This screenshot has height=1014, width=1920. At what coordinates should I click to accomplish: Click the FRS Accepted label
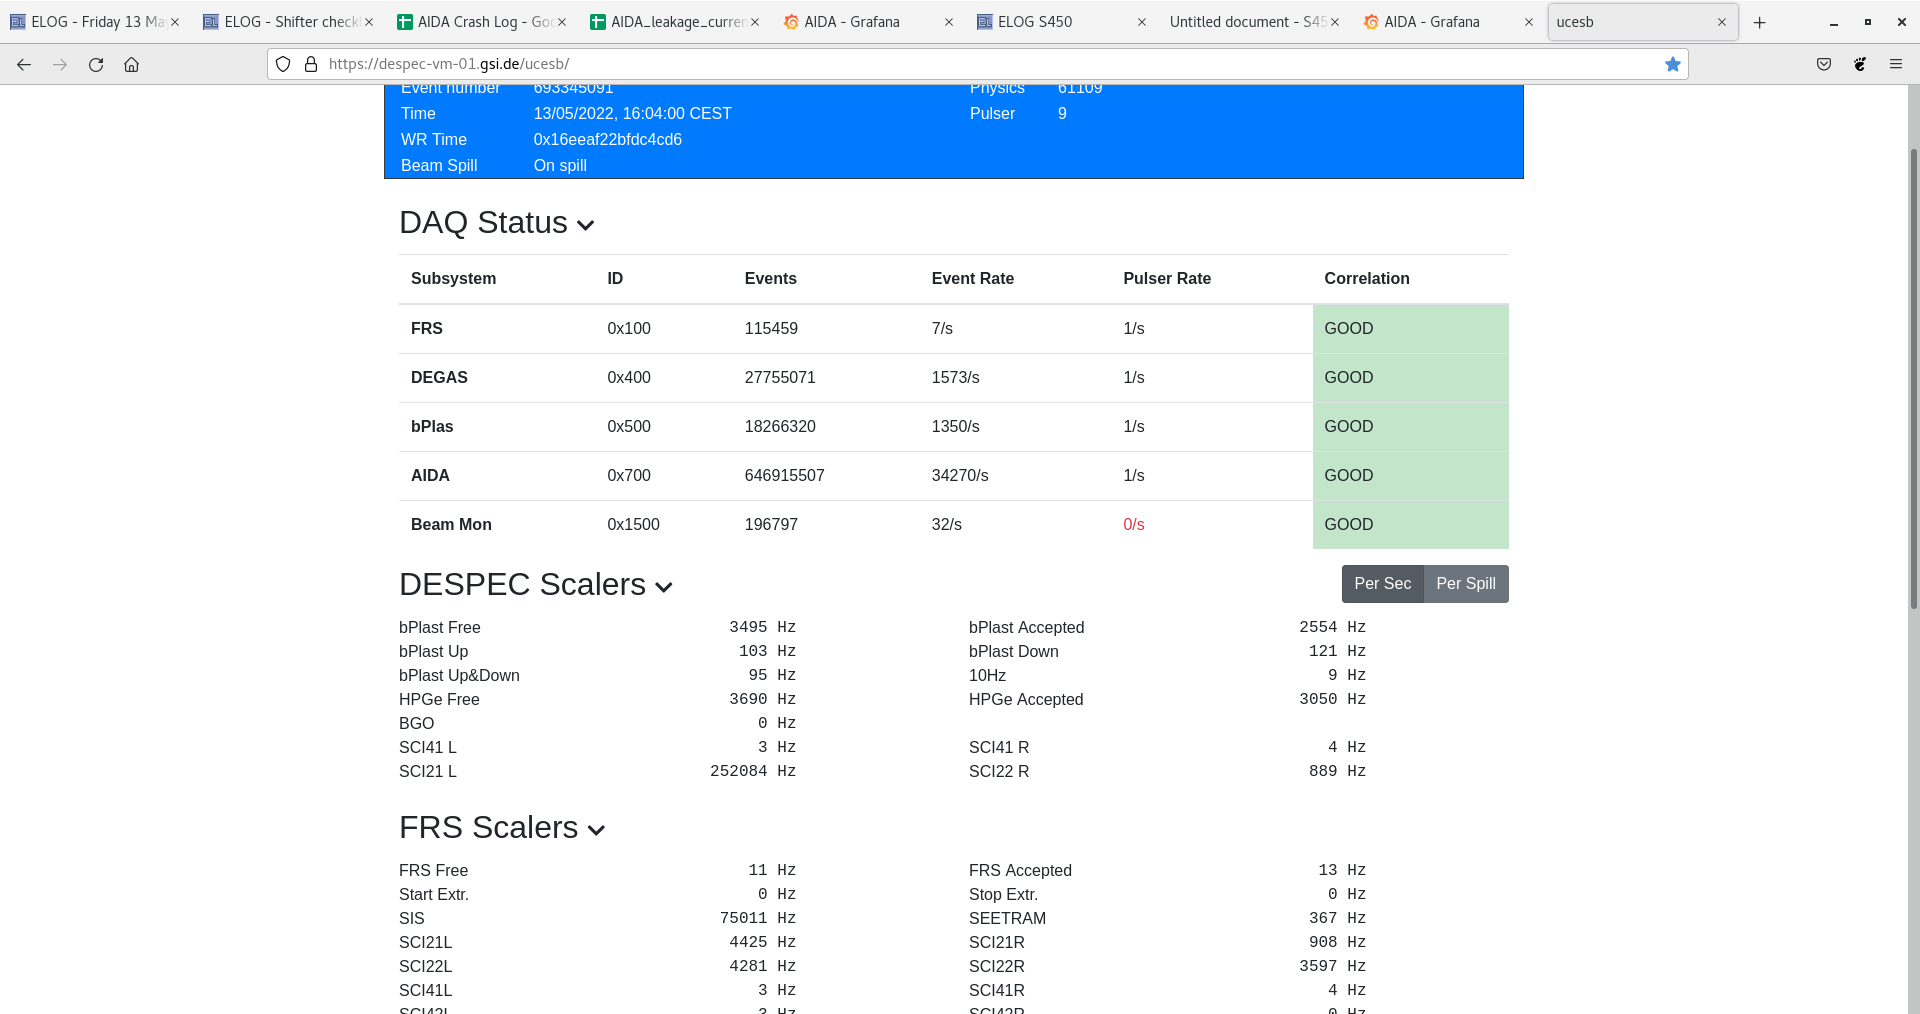click(x=1020, y=871)
